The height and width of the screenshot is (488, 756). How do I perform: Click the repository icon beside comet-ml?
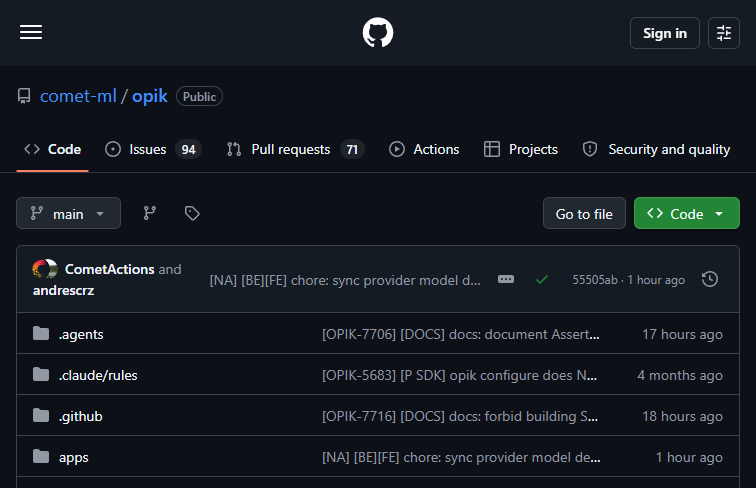pos(24,96)
